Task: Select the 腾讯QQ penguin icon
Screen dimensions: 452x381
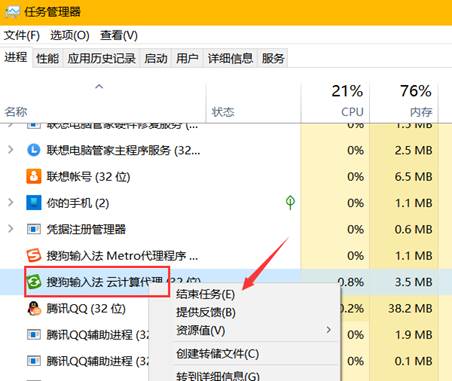Action: coord(34,308)
